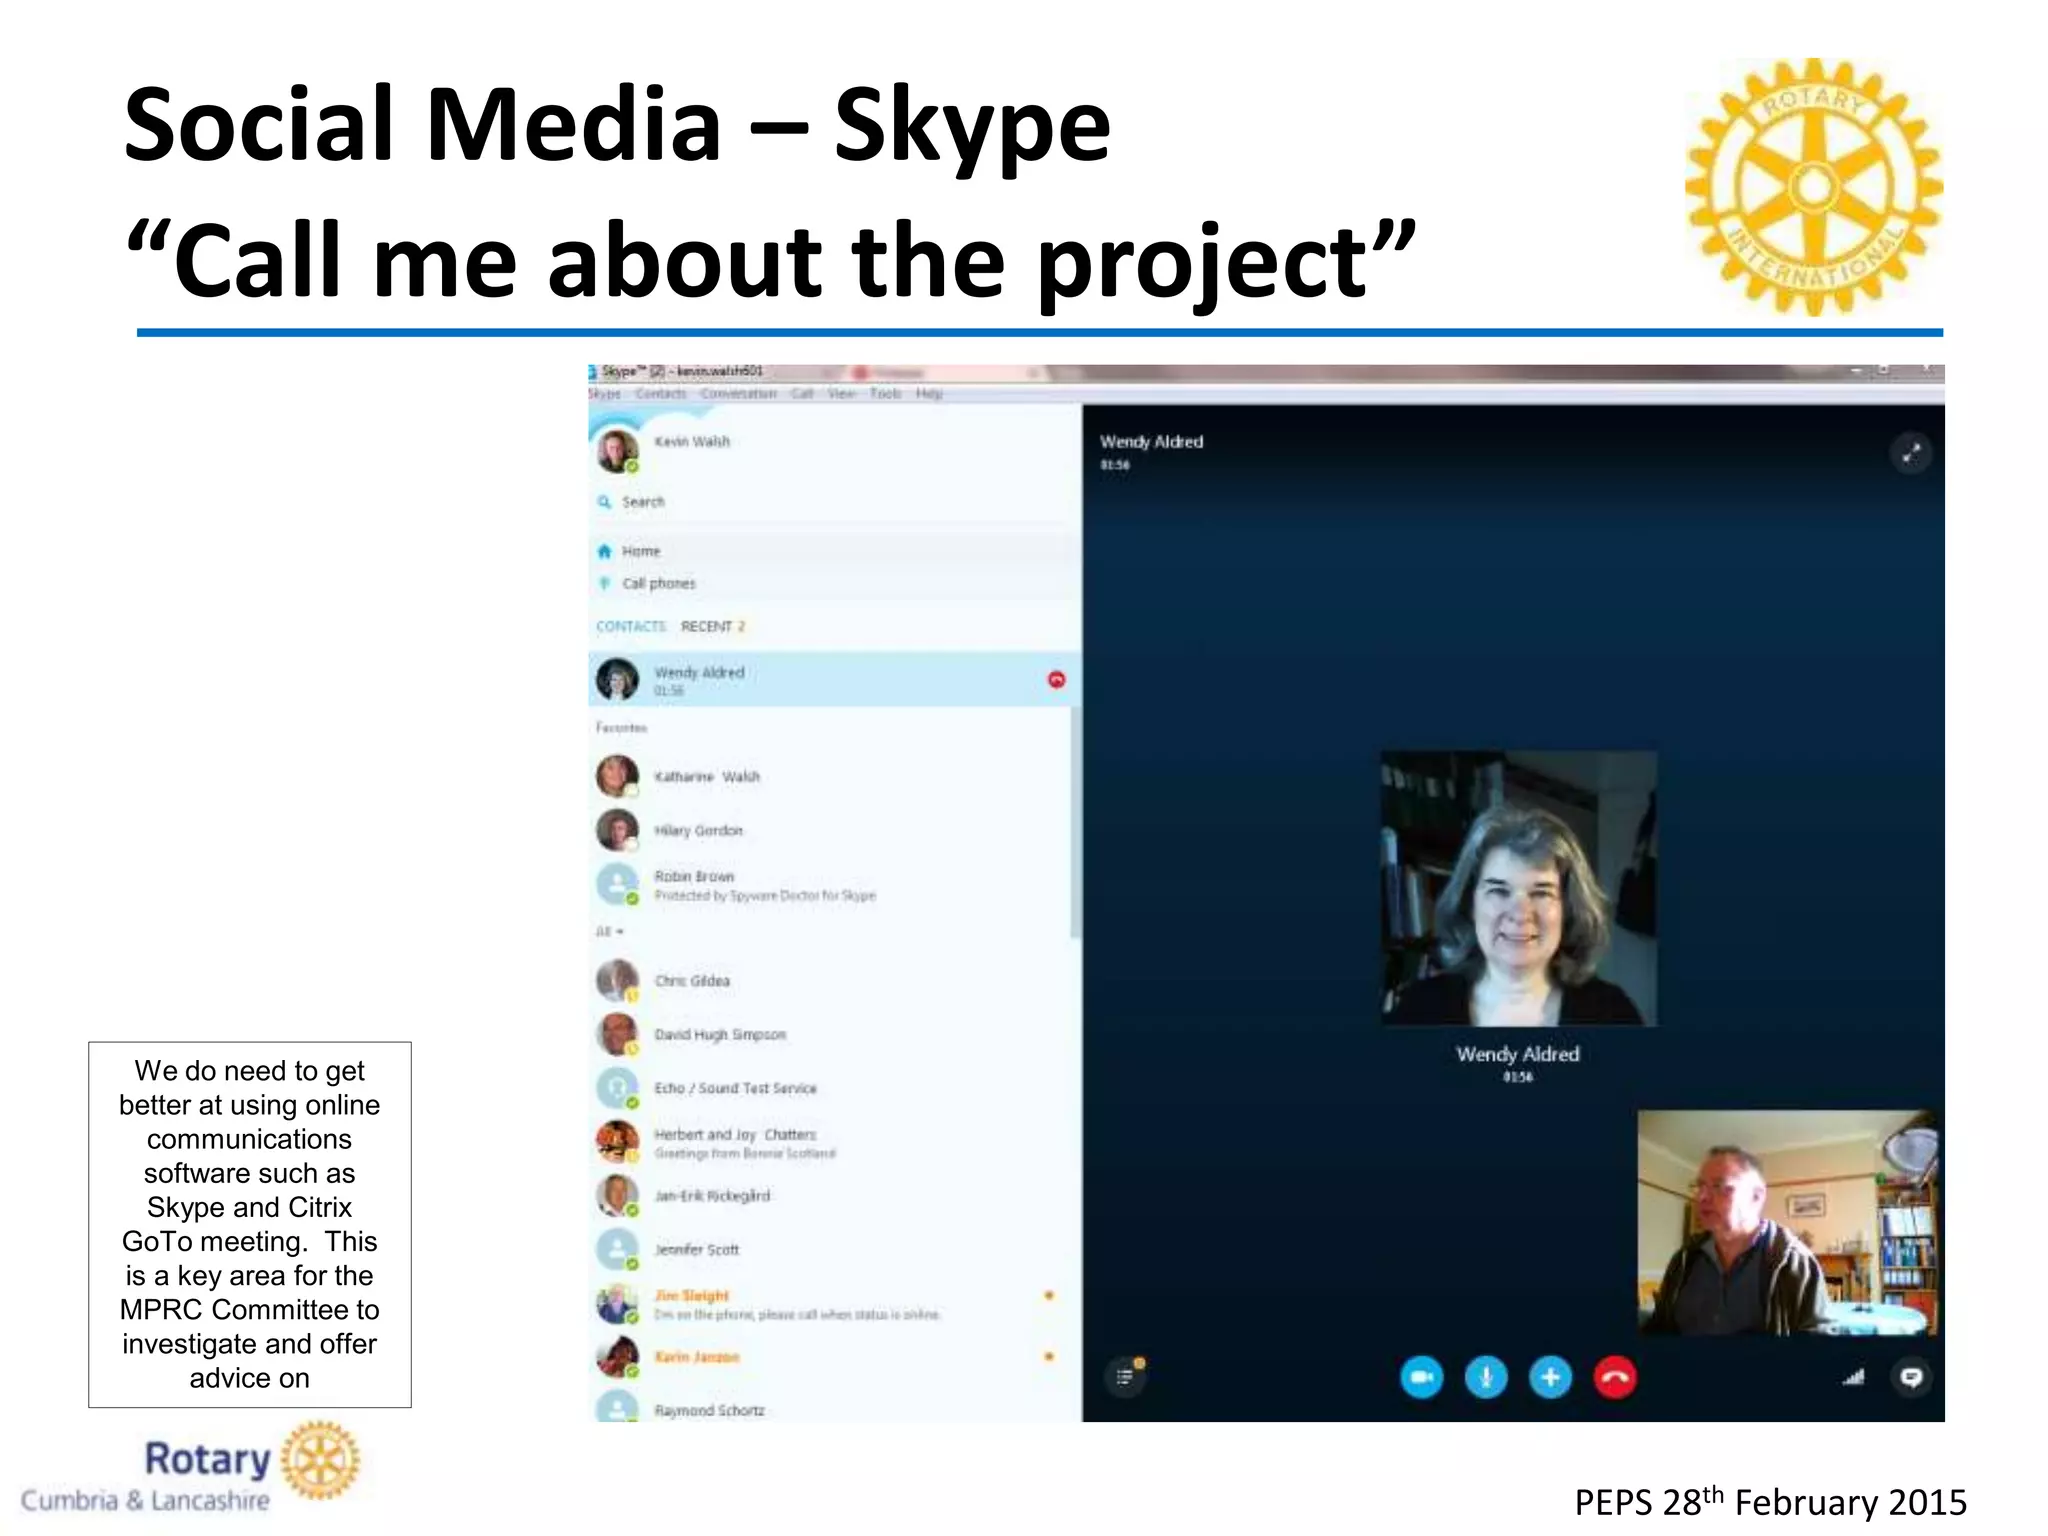This screenshot has width=2048, height=1536.
Task: Click orange unread dot beside Jim Sleight
Action: click(x=1049, y=1296)
